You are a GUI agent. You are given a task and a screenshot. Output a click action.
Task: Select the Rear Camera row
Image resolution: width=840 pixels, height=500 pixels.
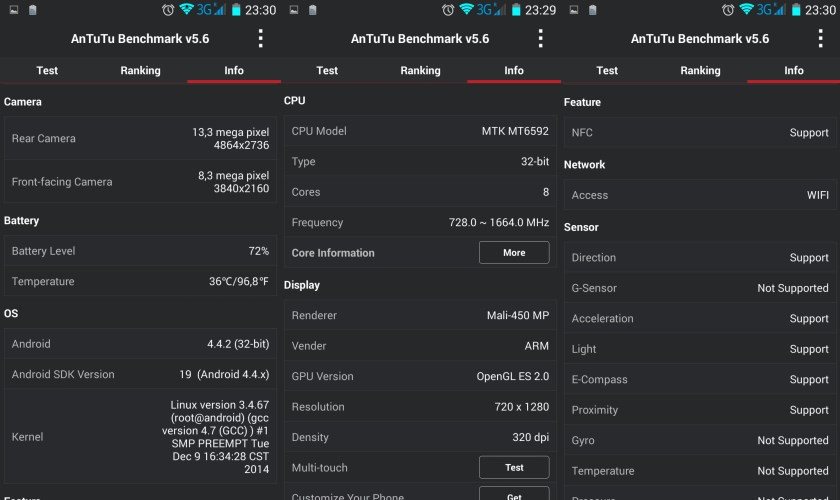[x=140, y=138]
